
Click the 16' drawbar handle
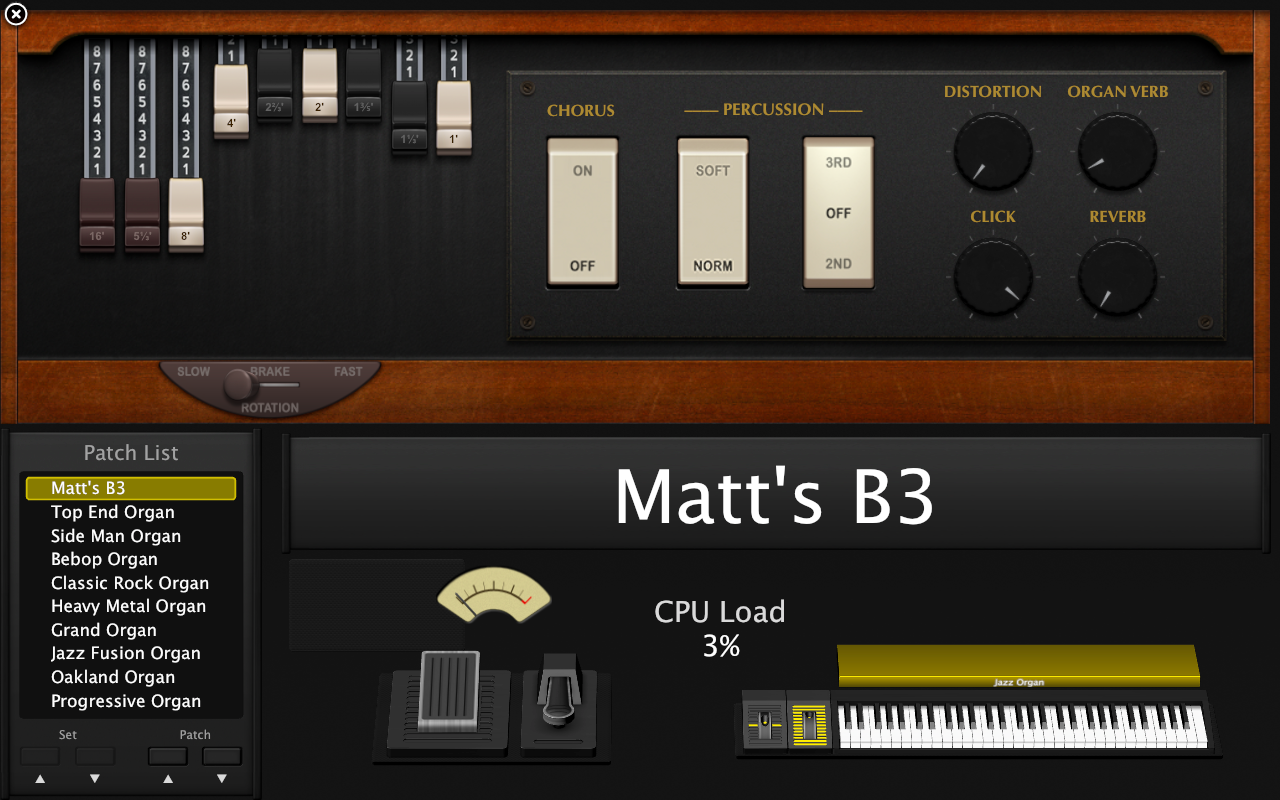point(97,212)
